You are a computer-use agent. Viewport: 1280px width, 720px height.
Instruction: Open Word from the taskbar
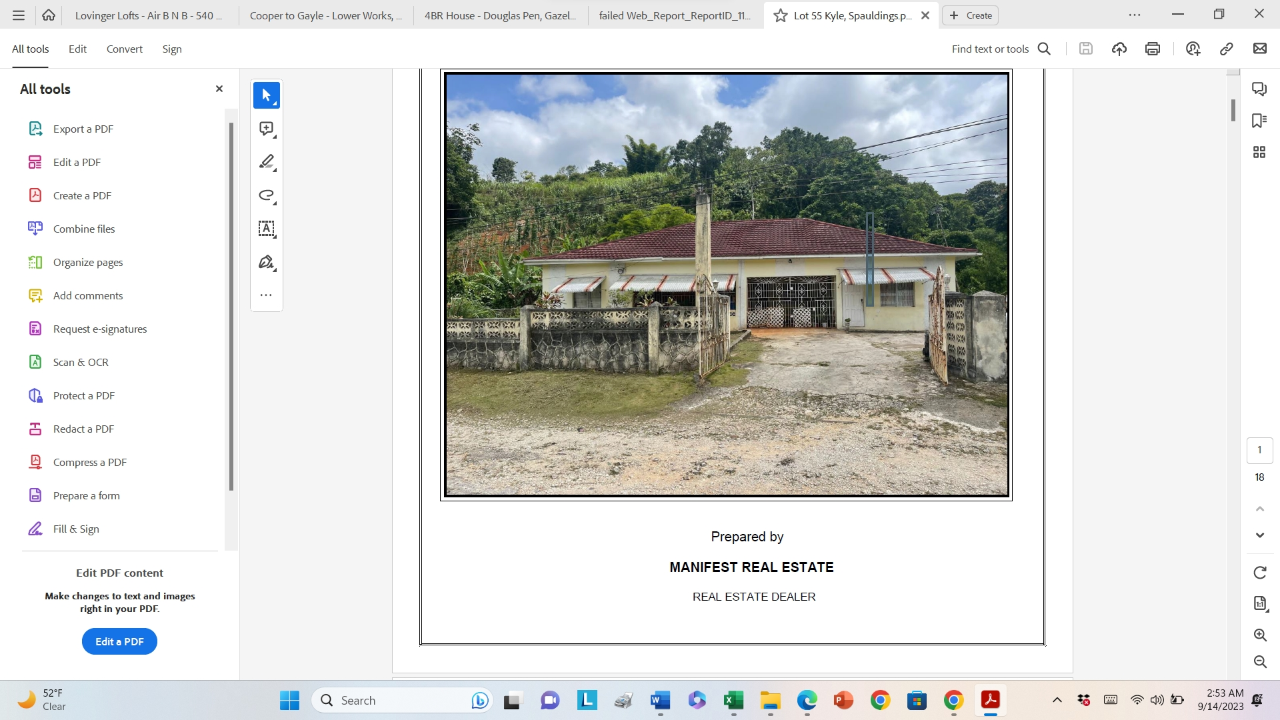point(660,700)
